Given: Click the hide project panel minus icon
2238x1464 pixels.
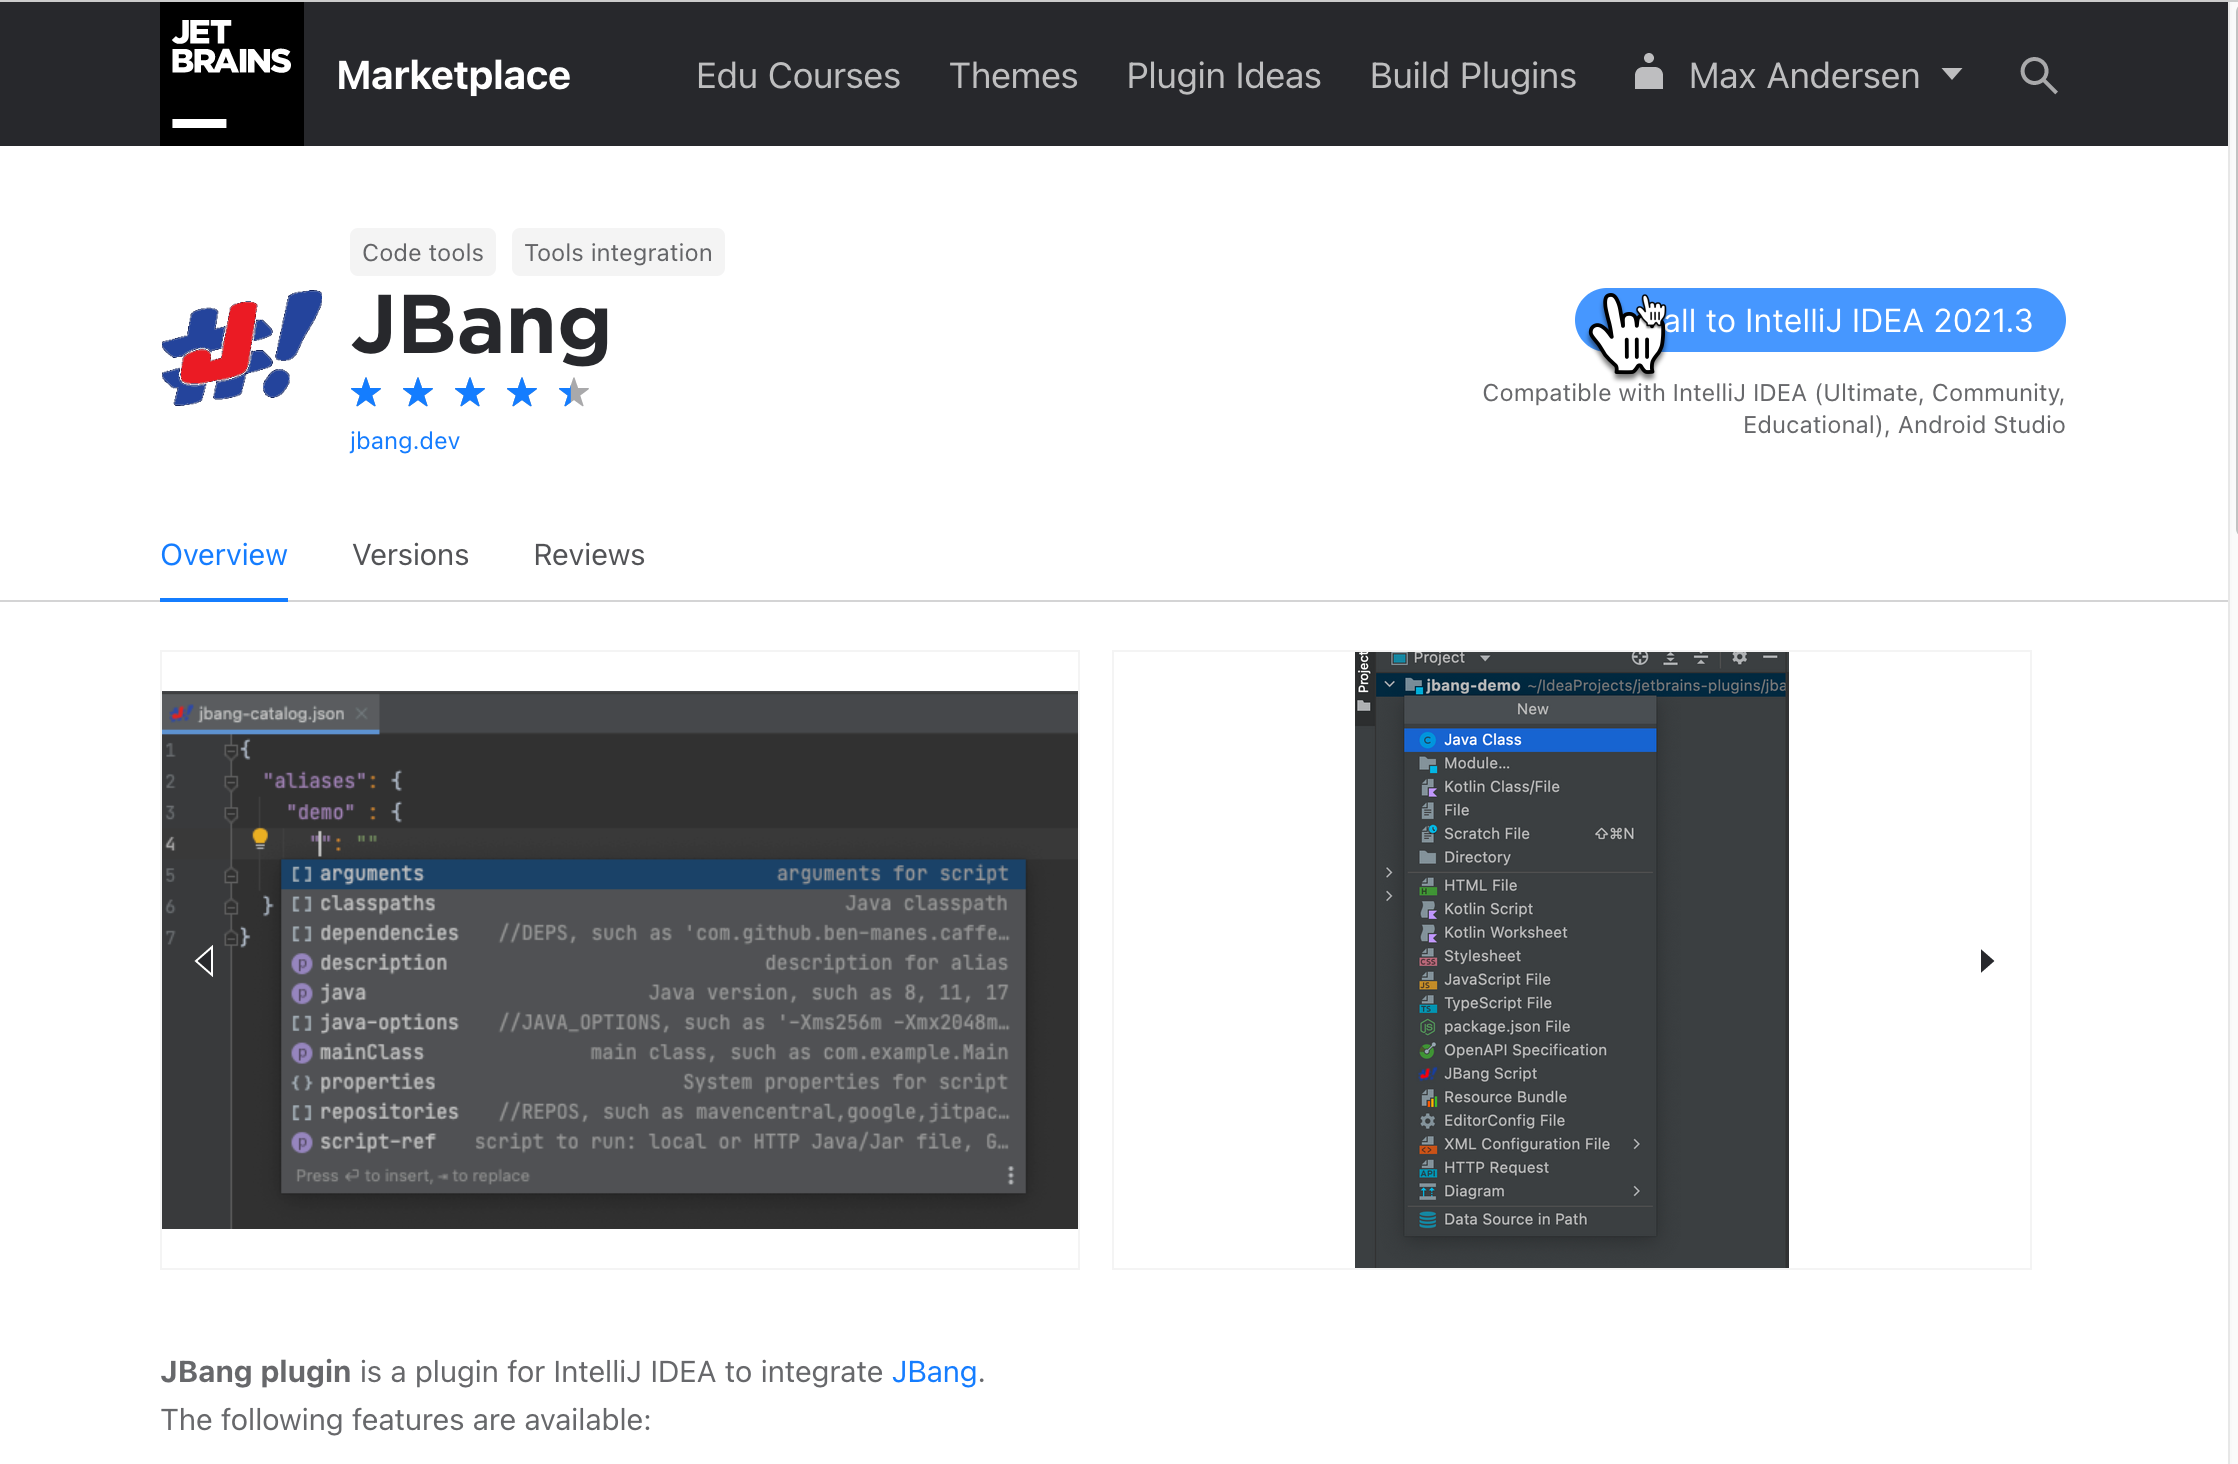Looking at the screenshot, I should 1770,657.
